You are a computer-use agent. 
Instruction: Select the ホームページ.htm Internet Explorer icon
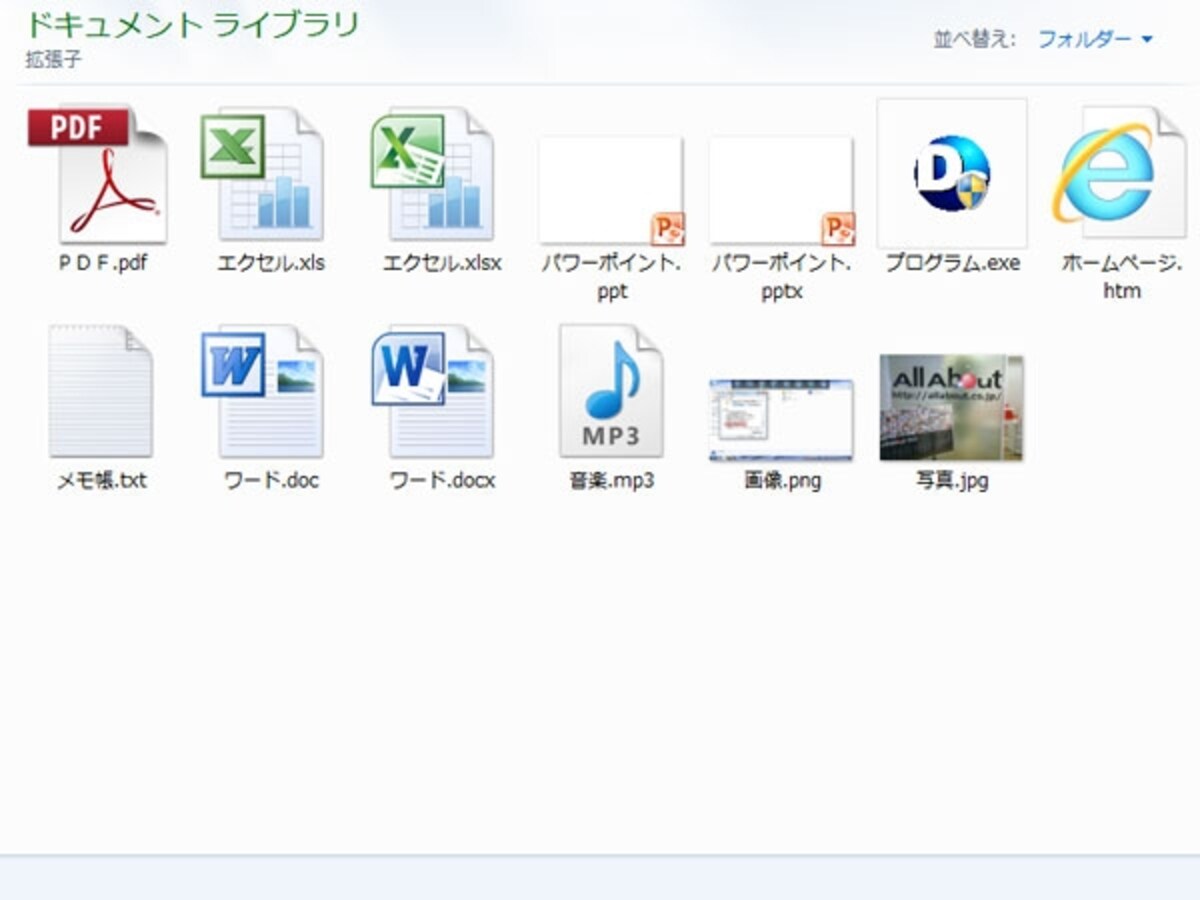(1119, 173)
